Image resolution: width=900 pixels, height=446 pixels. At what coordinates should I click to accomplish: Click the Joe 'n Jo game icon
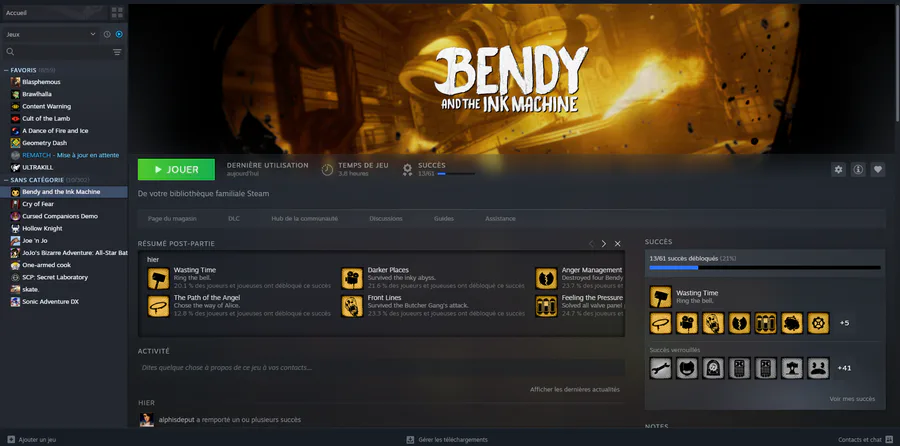[15, 241]
